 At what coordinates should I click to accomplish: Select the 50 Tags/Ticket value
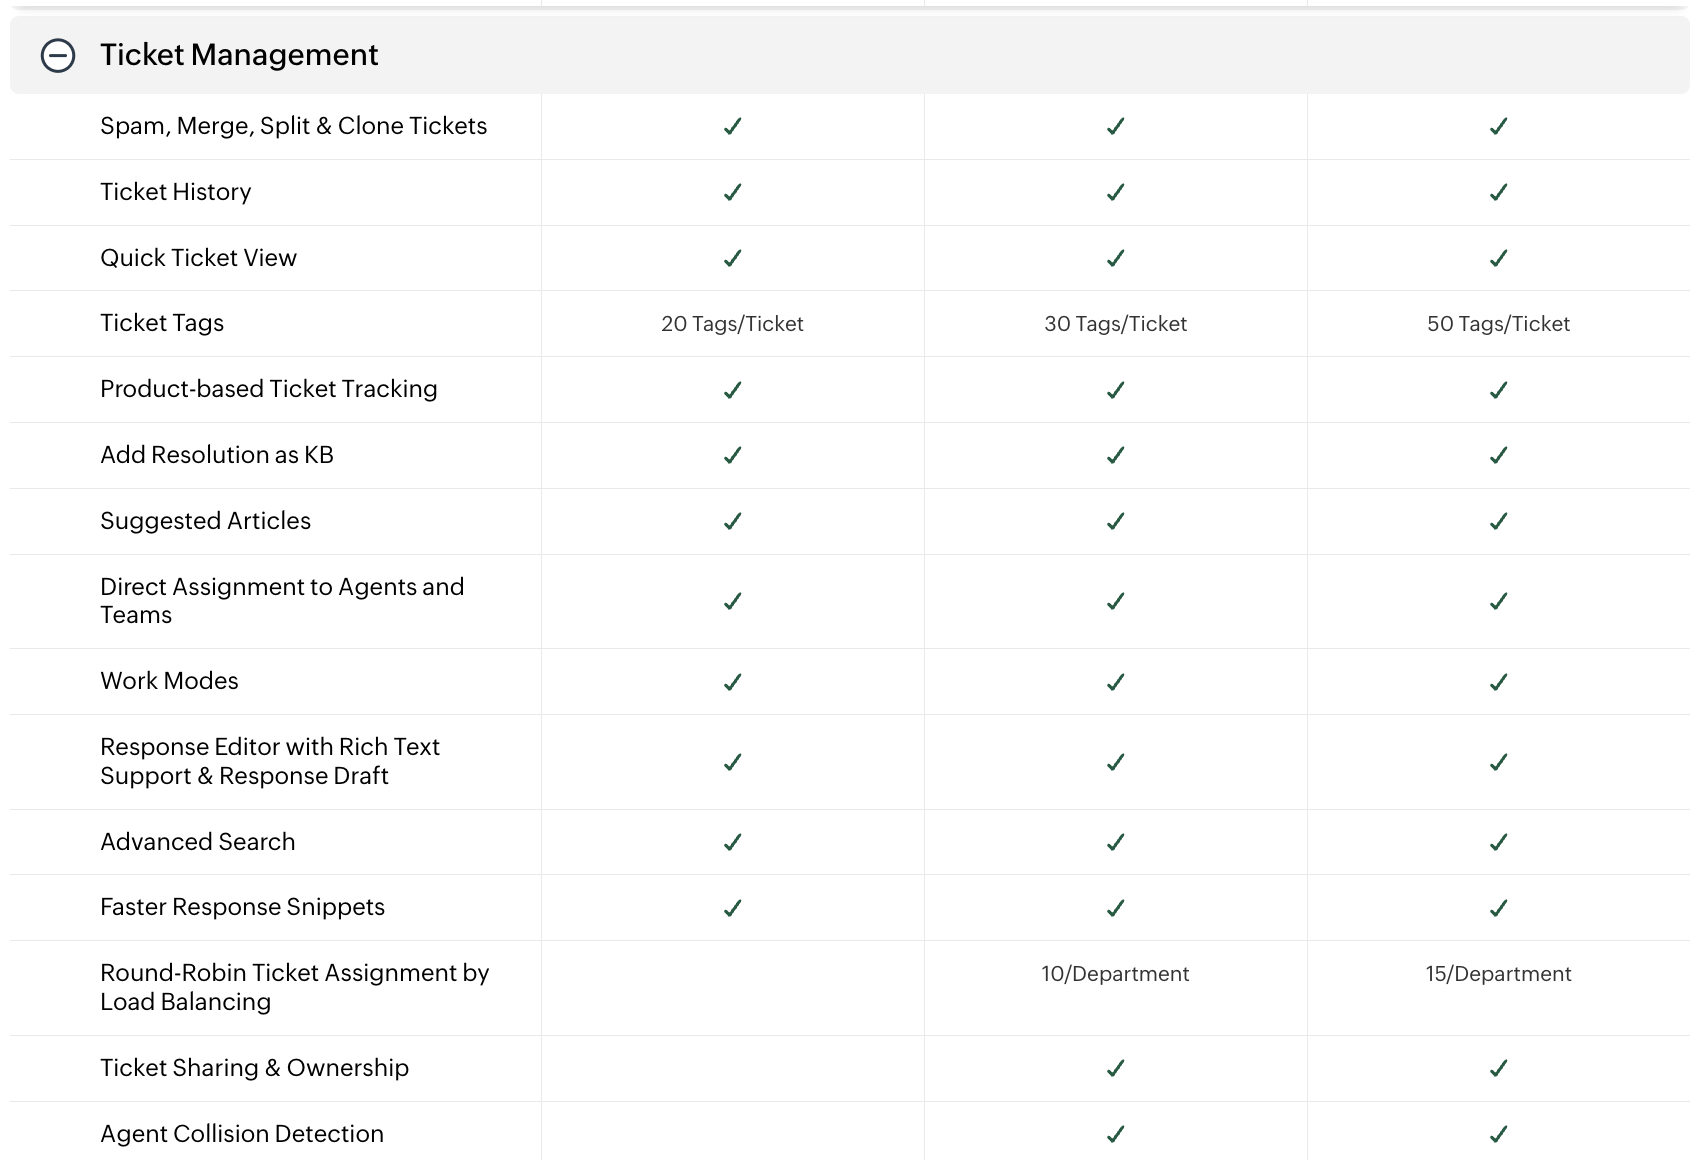[x=1498, y=324]
